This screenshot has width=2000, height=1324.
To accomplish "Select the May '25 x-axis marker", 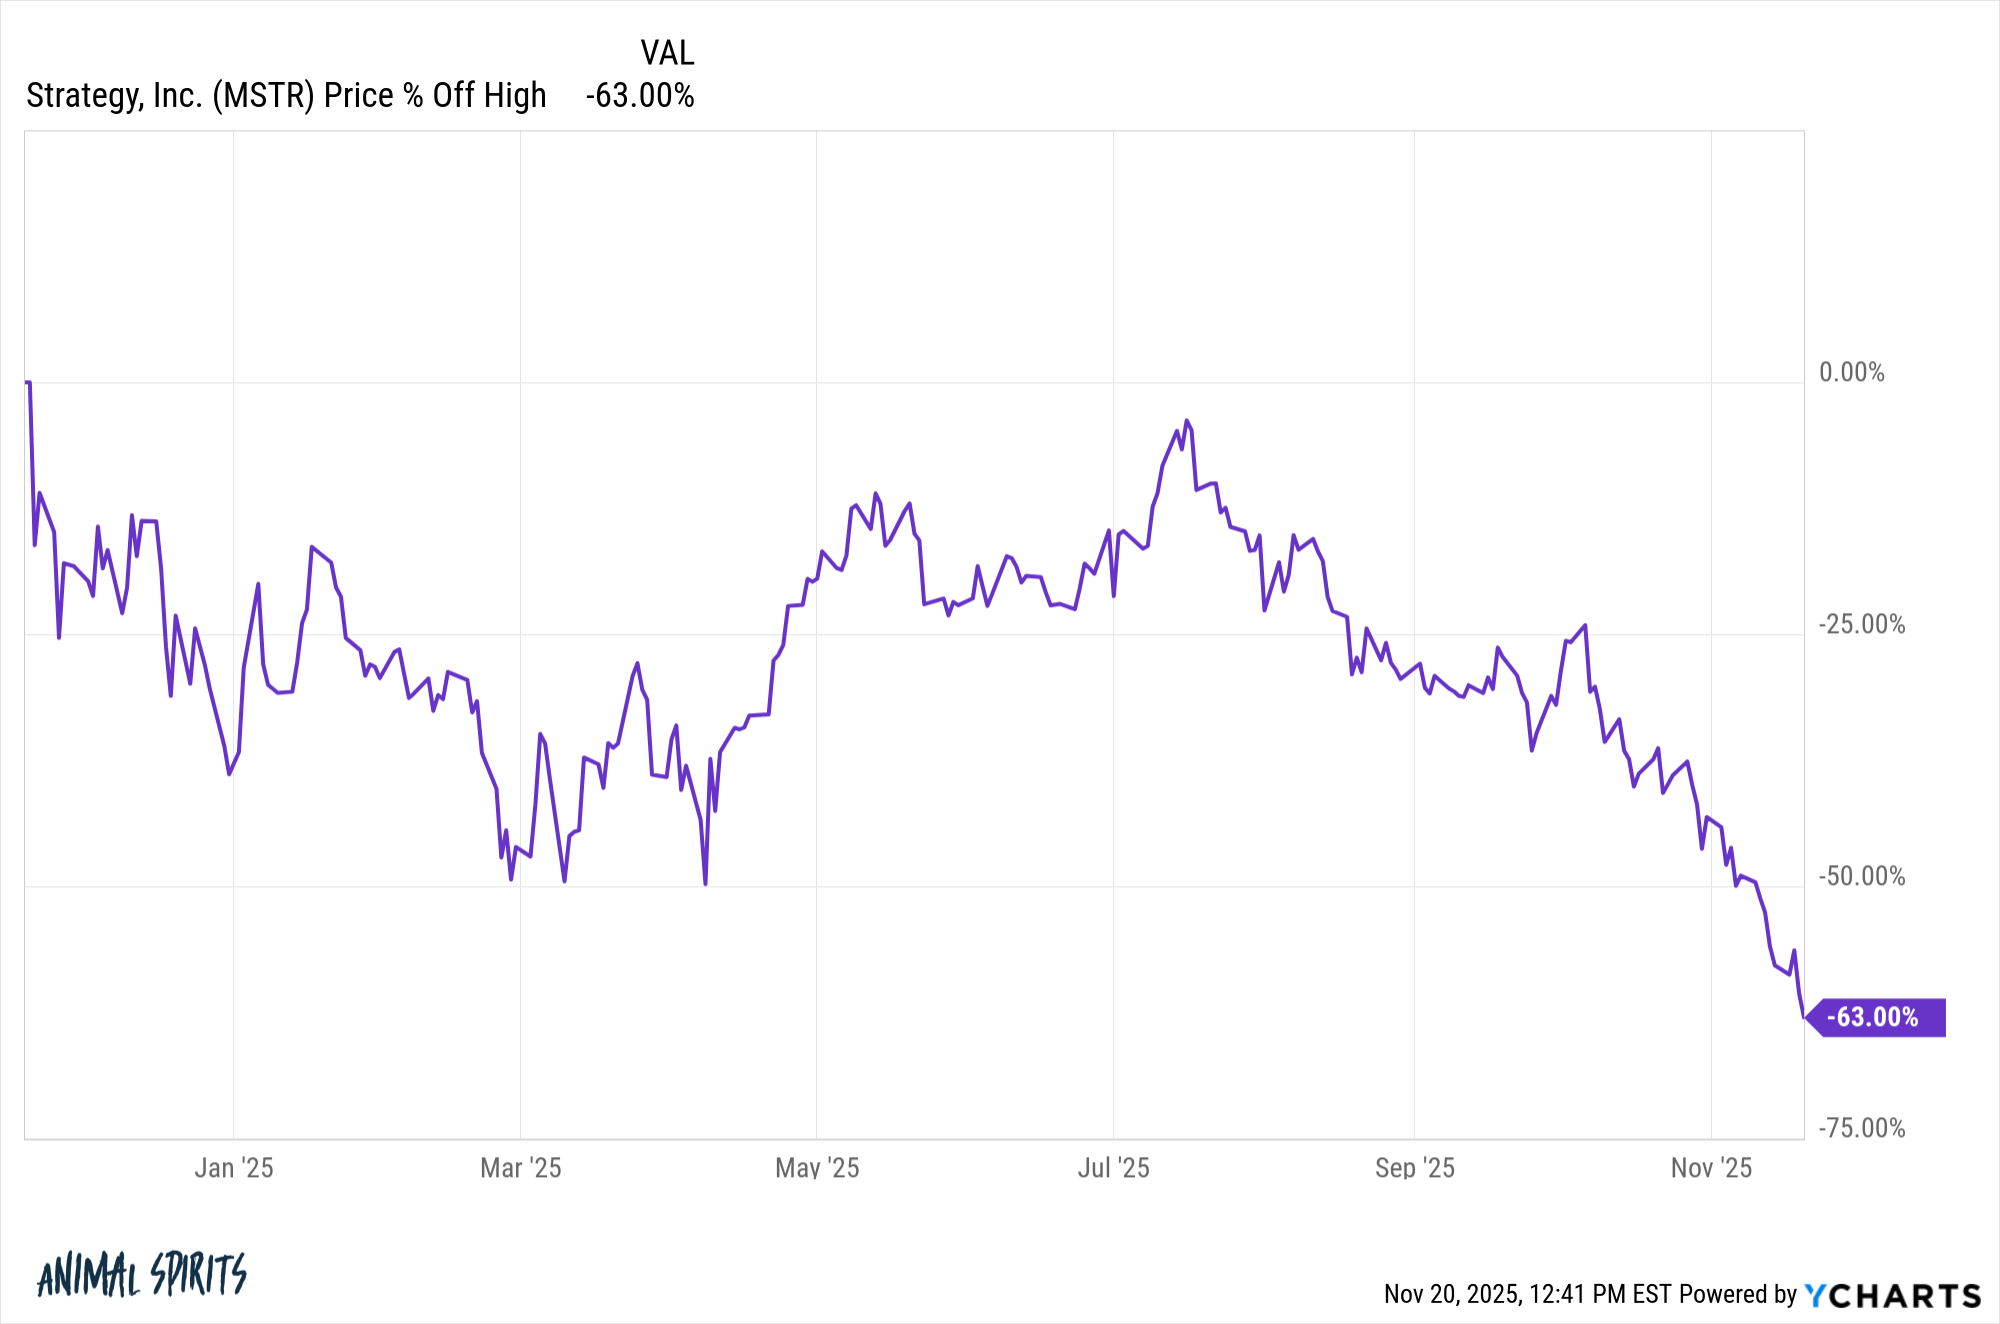I will tap(817, 1167).
